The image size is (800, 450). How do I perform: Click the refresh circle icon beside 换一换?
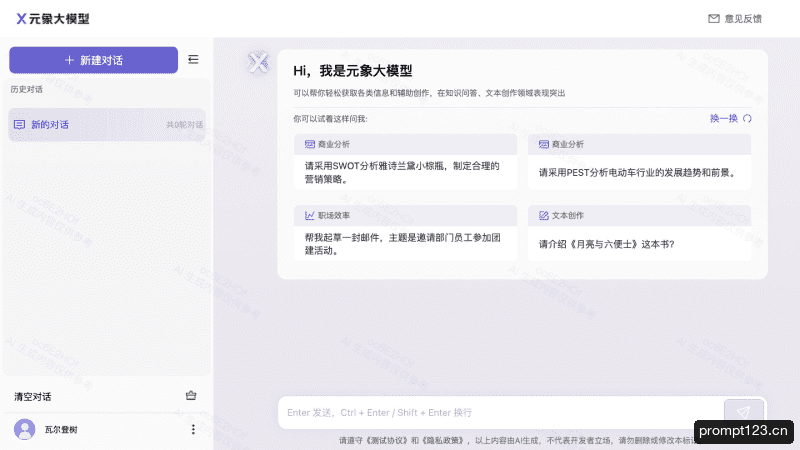coord(747,118)
